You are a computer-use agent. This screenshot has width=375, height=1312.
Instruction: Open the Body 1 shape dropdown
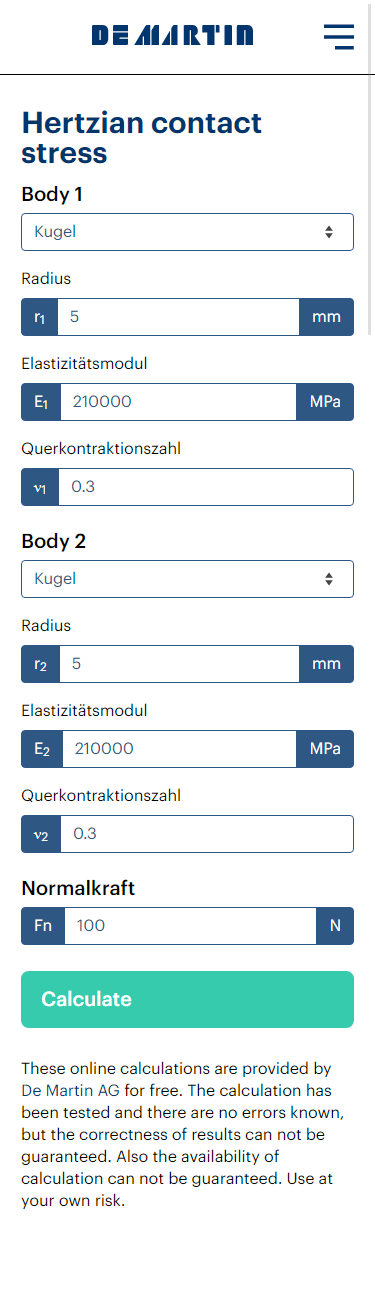(x=187, y=232)
